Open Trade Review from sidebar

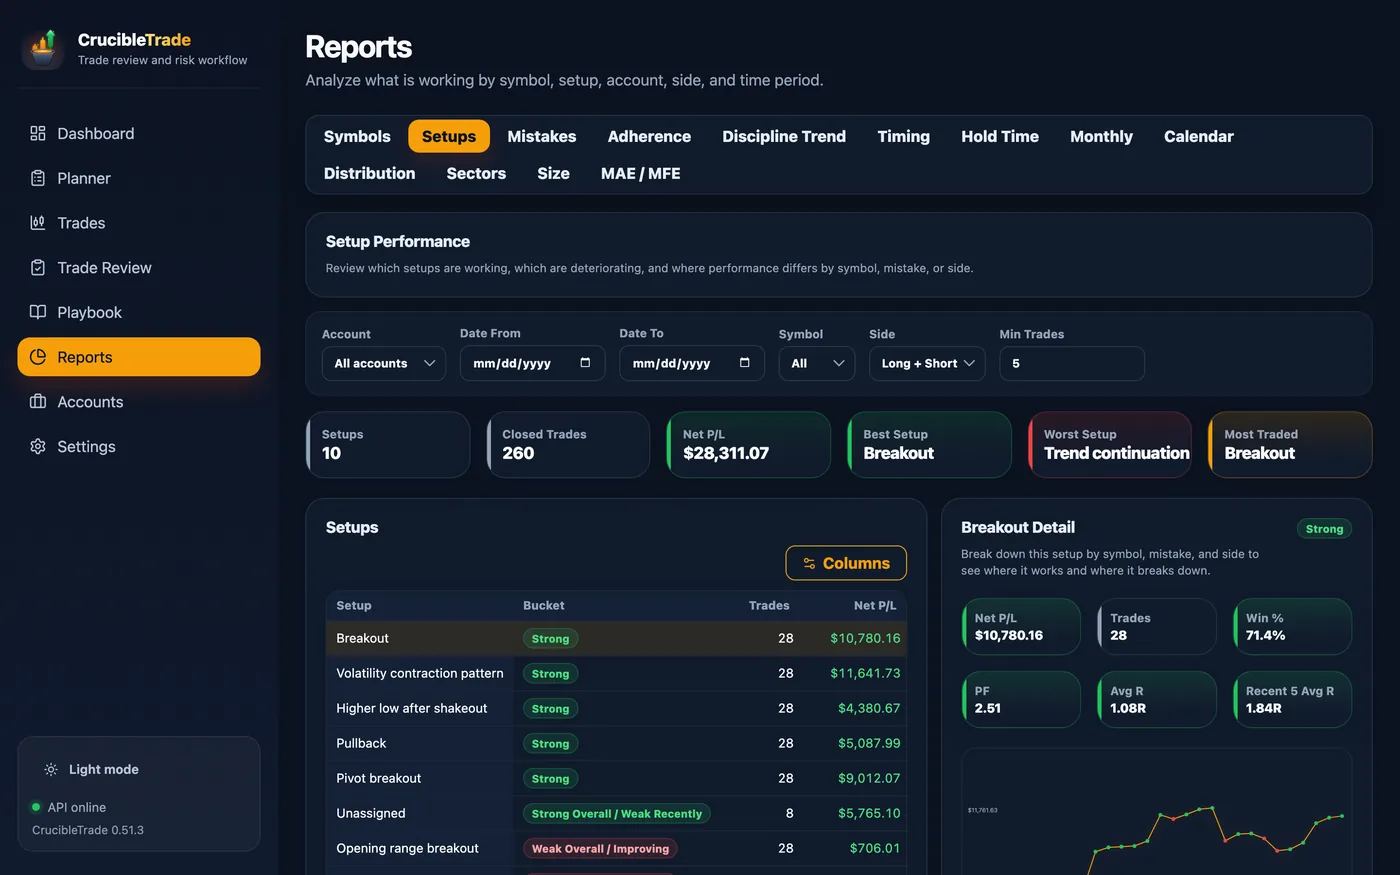point(139,267)
